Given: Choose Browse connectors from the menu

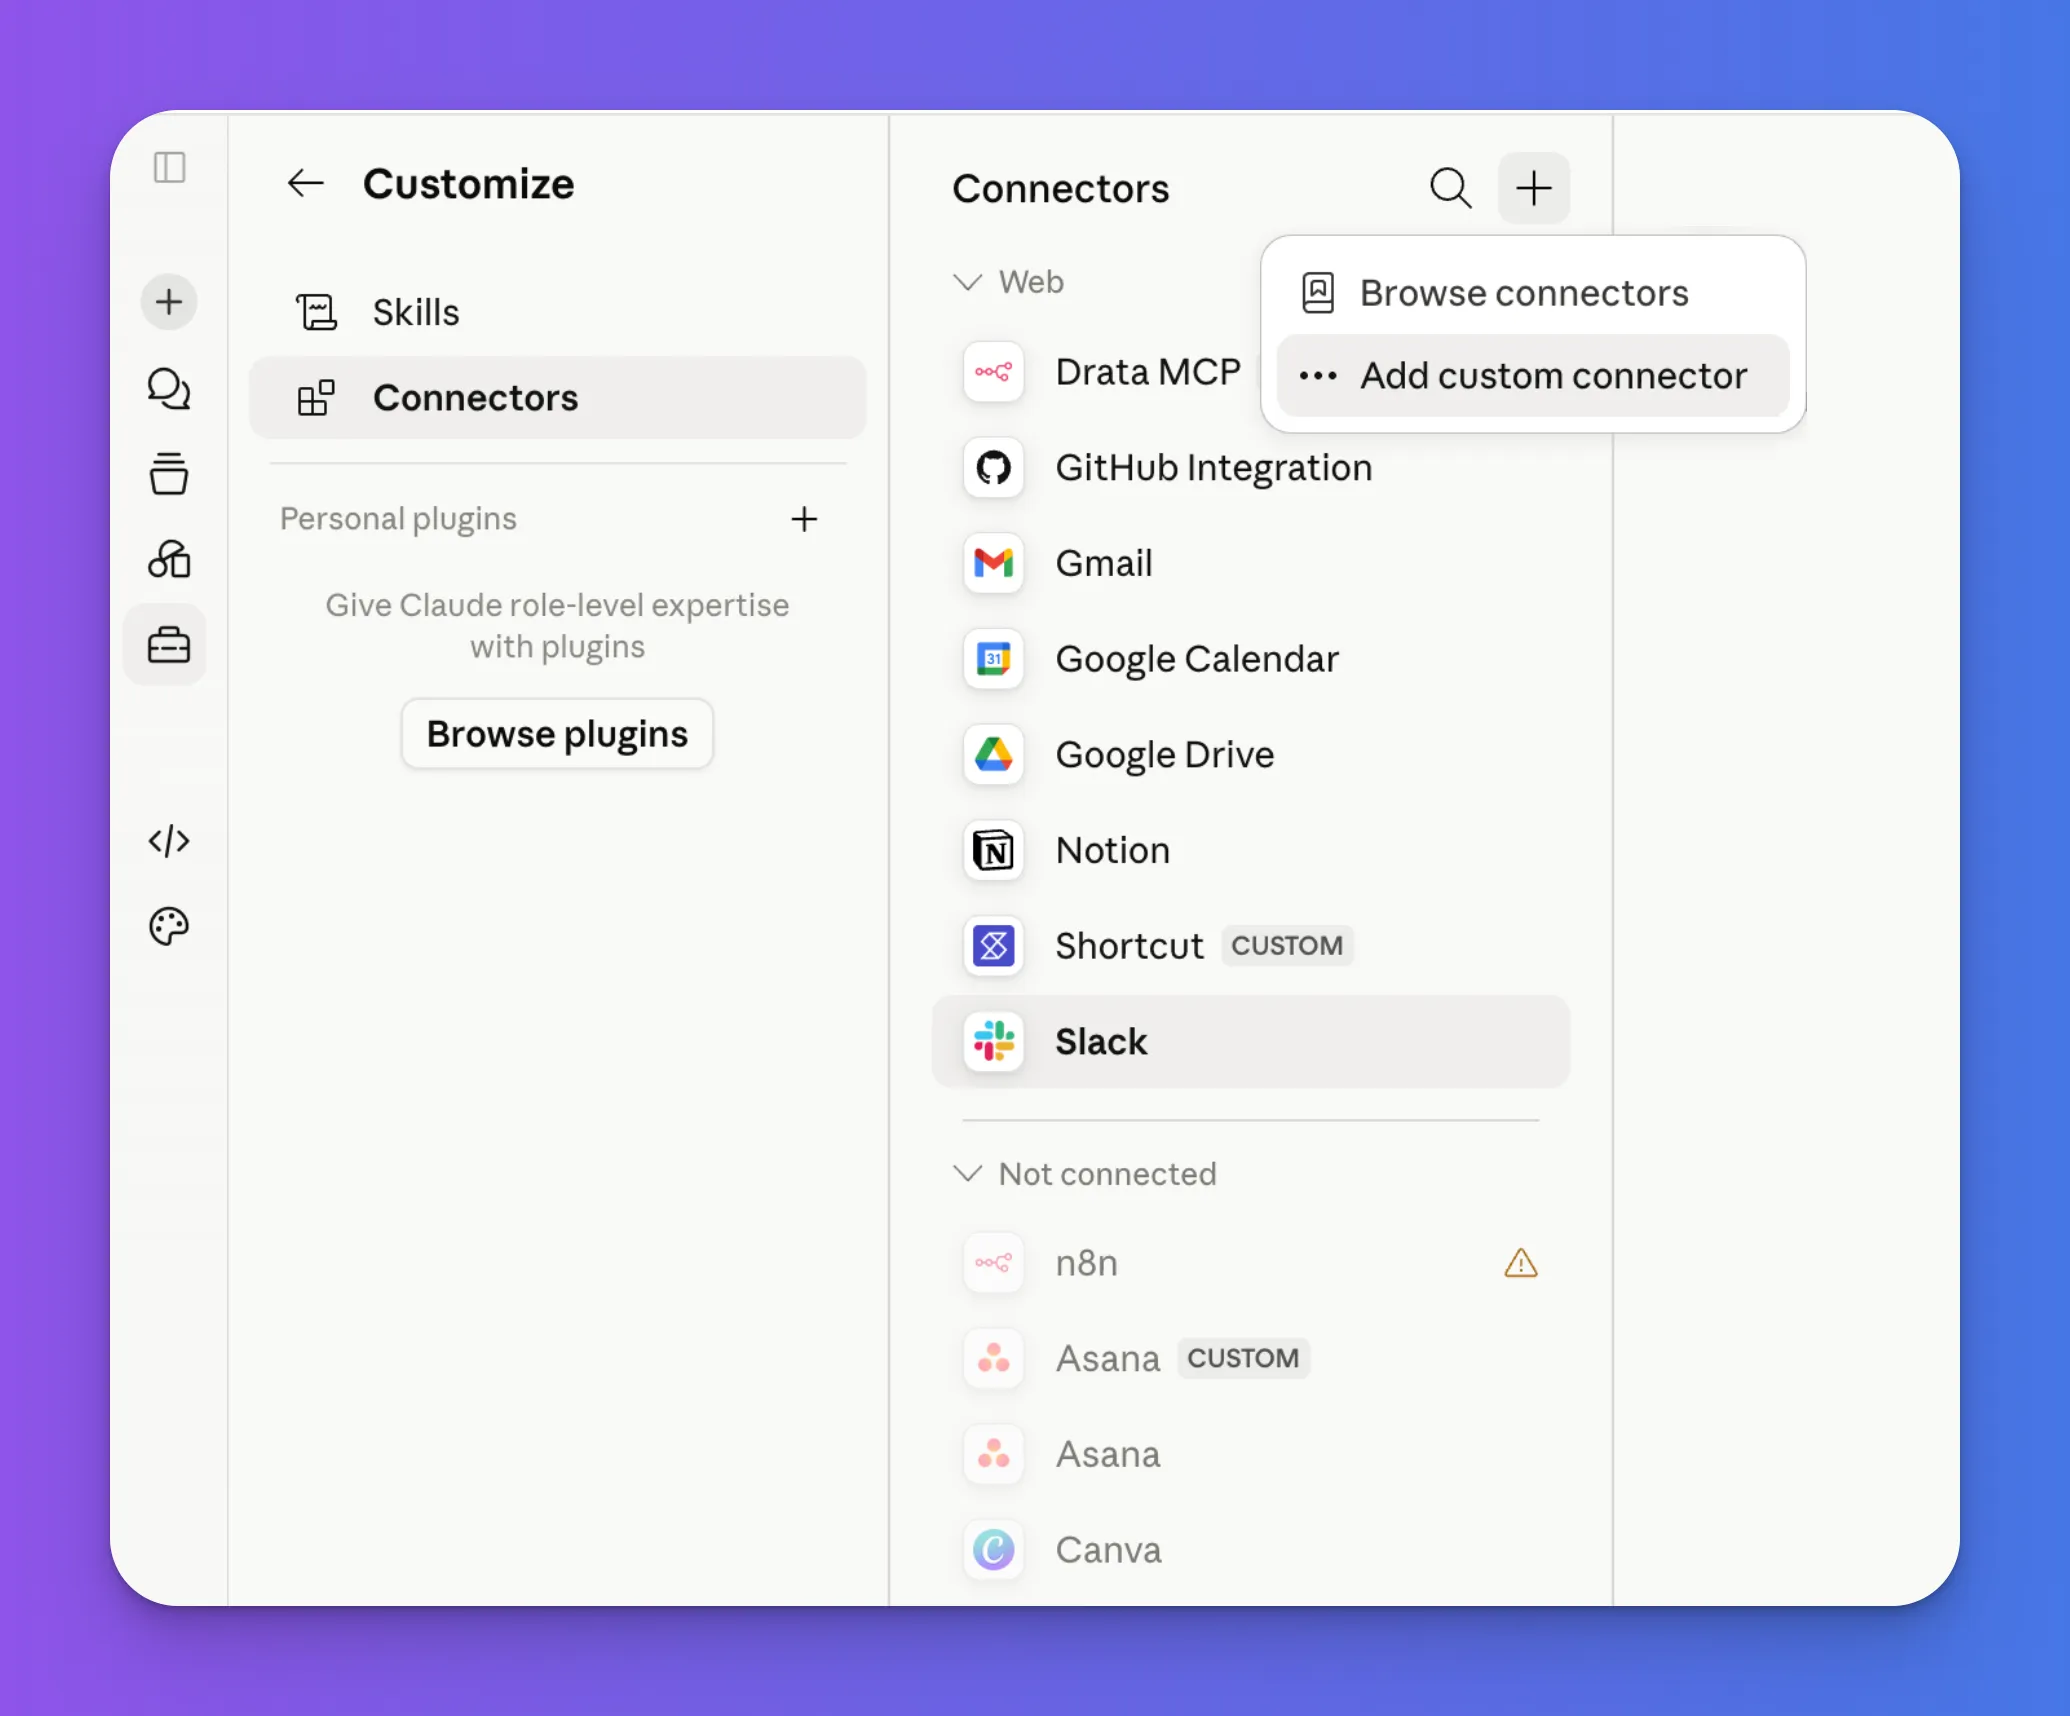Looking at the screenshot, I should point(1533,293).
